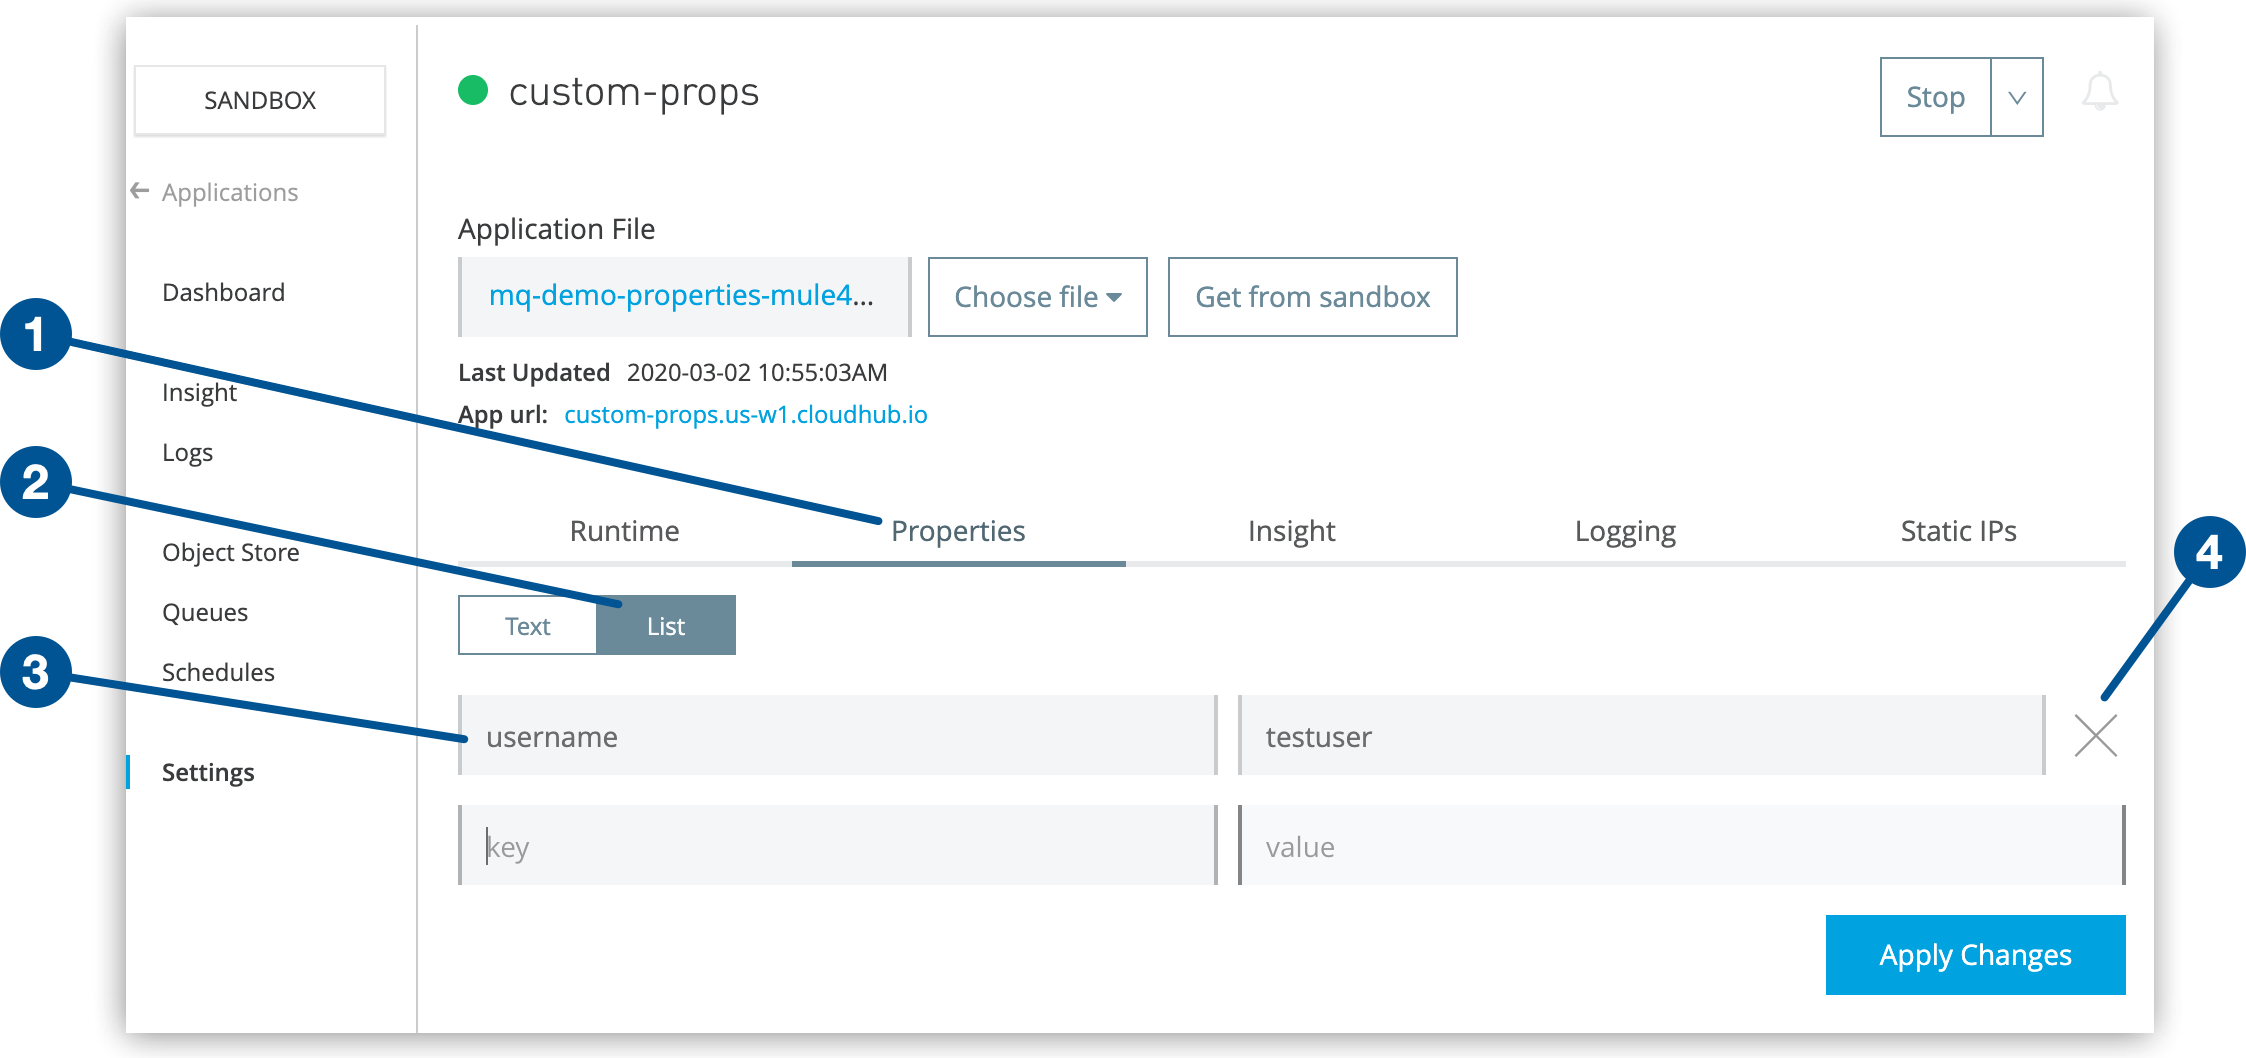Stop the custom-props application
2246x1058 pixels.
pyautogui.click(x=1935, y=98)
